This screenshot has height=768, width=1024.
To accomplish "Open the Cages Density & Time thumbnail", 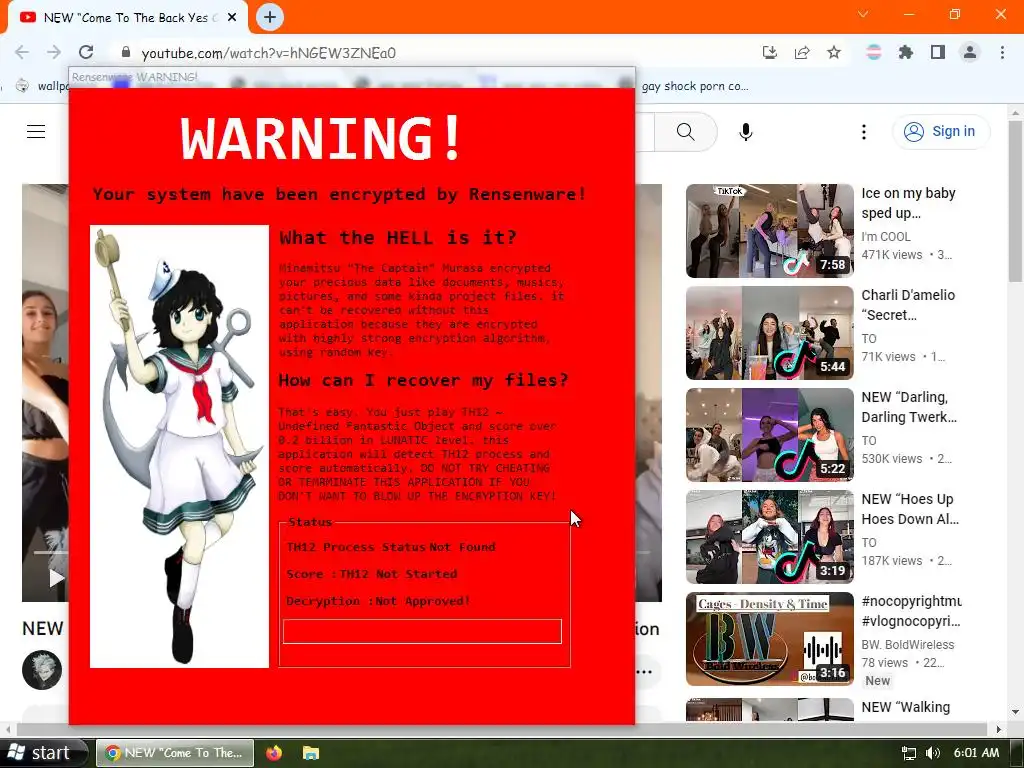I will (770, 639).
